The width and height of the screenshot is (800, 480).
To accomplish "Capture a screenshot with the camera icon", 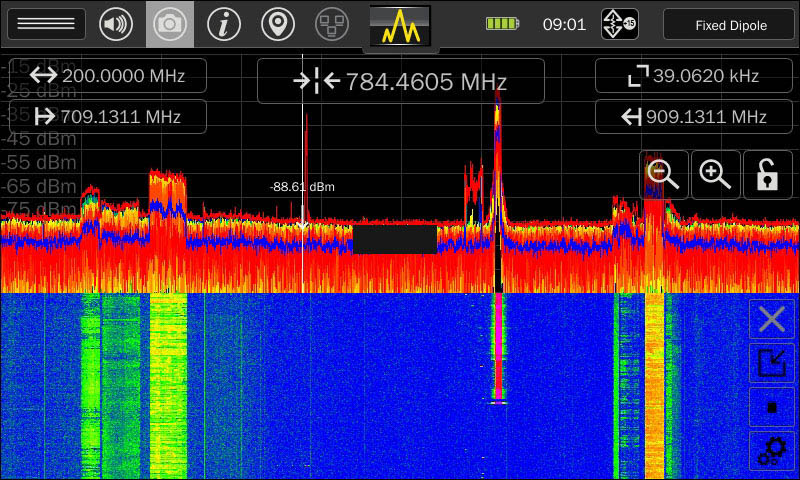I will (x=170, y=24).
